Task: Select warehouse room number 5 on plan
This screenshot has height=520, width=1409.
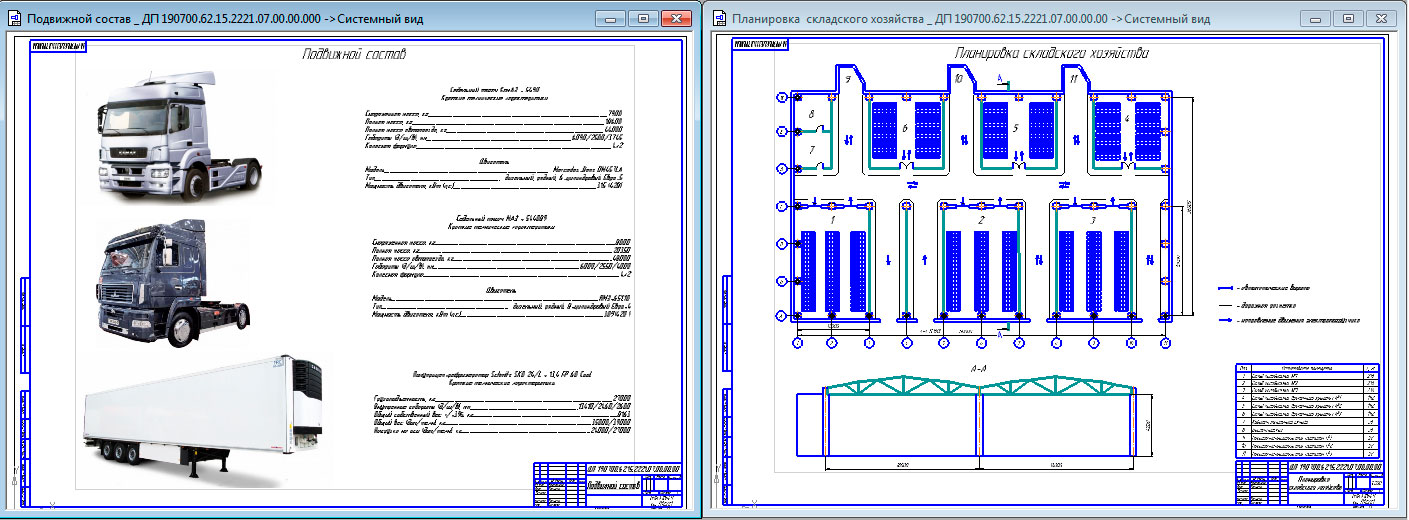Action: click(x=1016, y=127)
